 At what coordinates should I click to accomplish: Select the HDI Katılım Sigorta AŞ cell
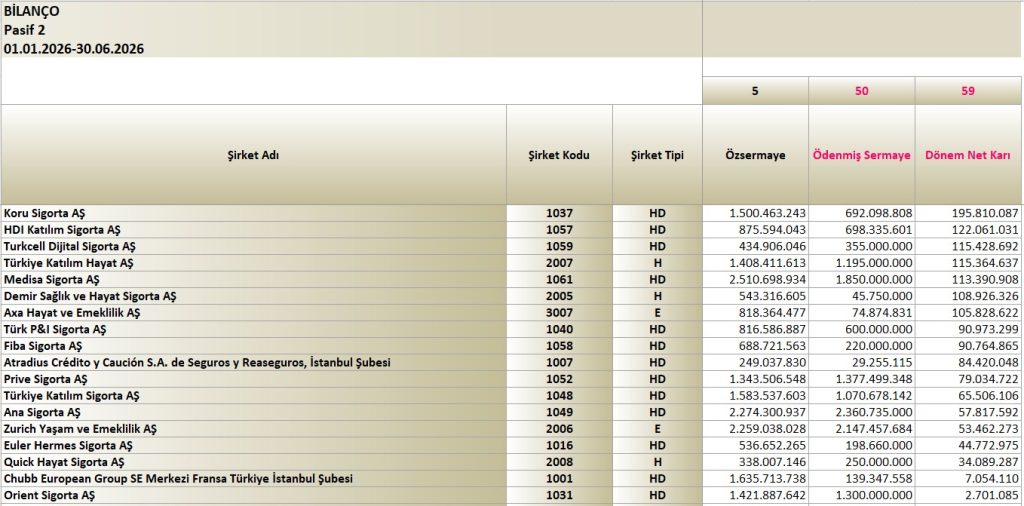pyautogui.click(x=253, y=230)
